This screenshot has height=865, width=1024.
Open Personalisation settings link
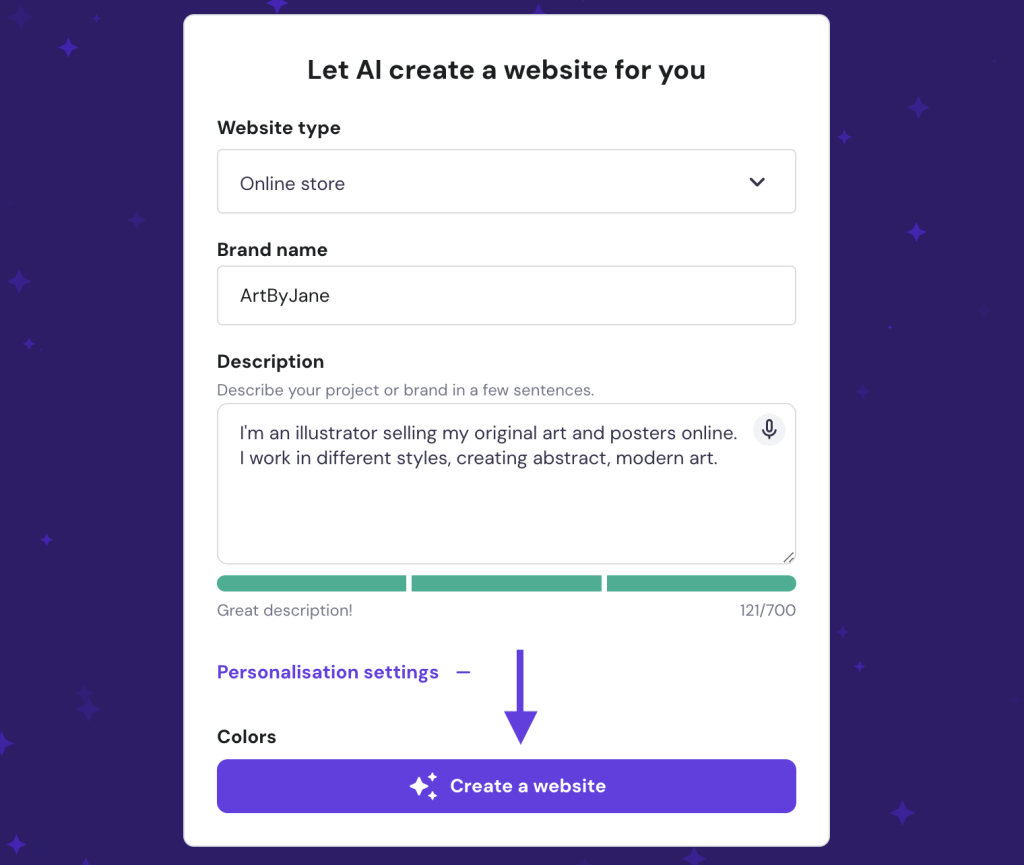tap(327, 672)
